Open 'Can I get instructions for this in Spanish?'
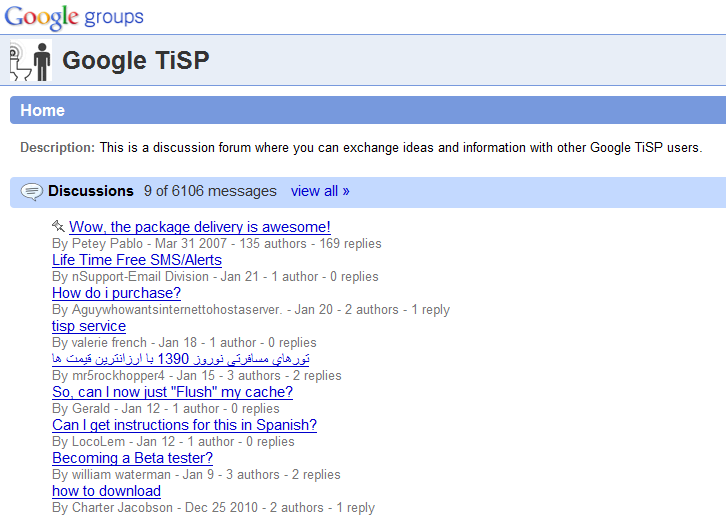 click(x=184, y=425)
